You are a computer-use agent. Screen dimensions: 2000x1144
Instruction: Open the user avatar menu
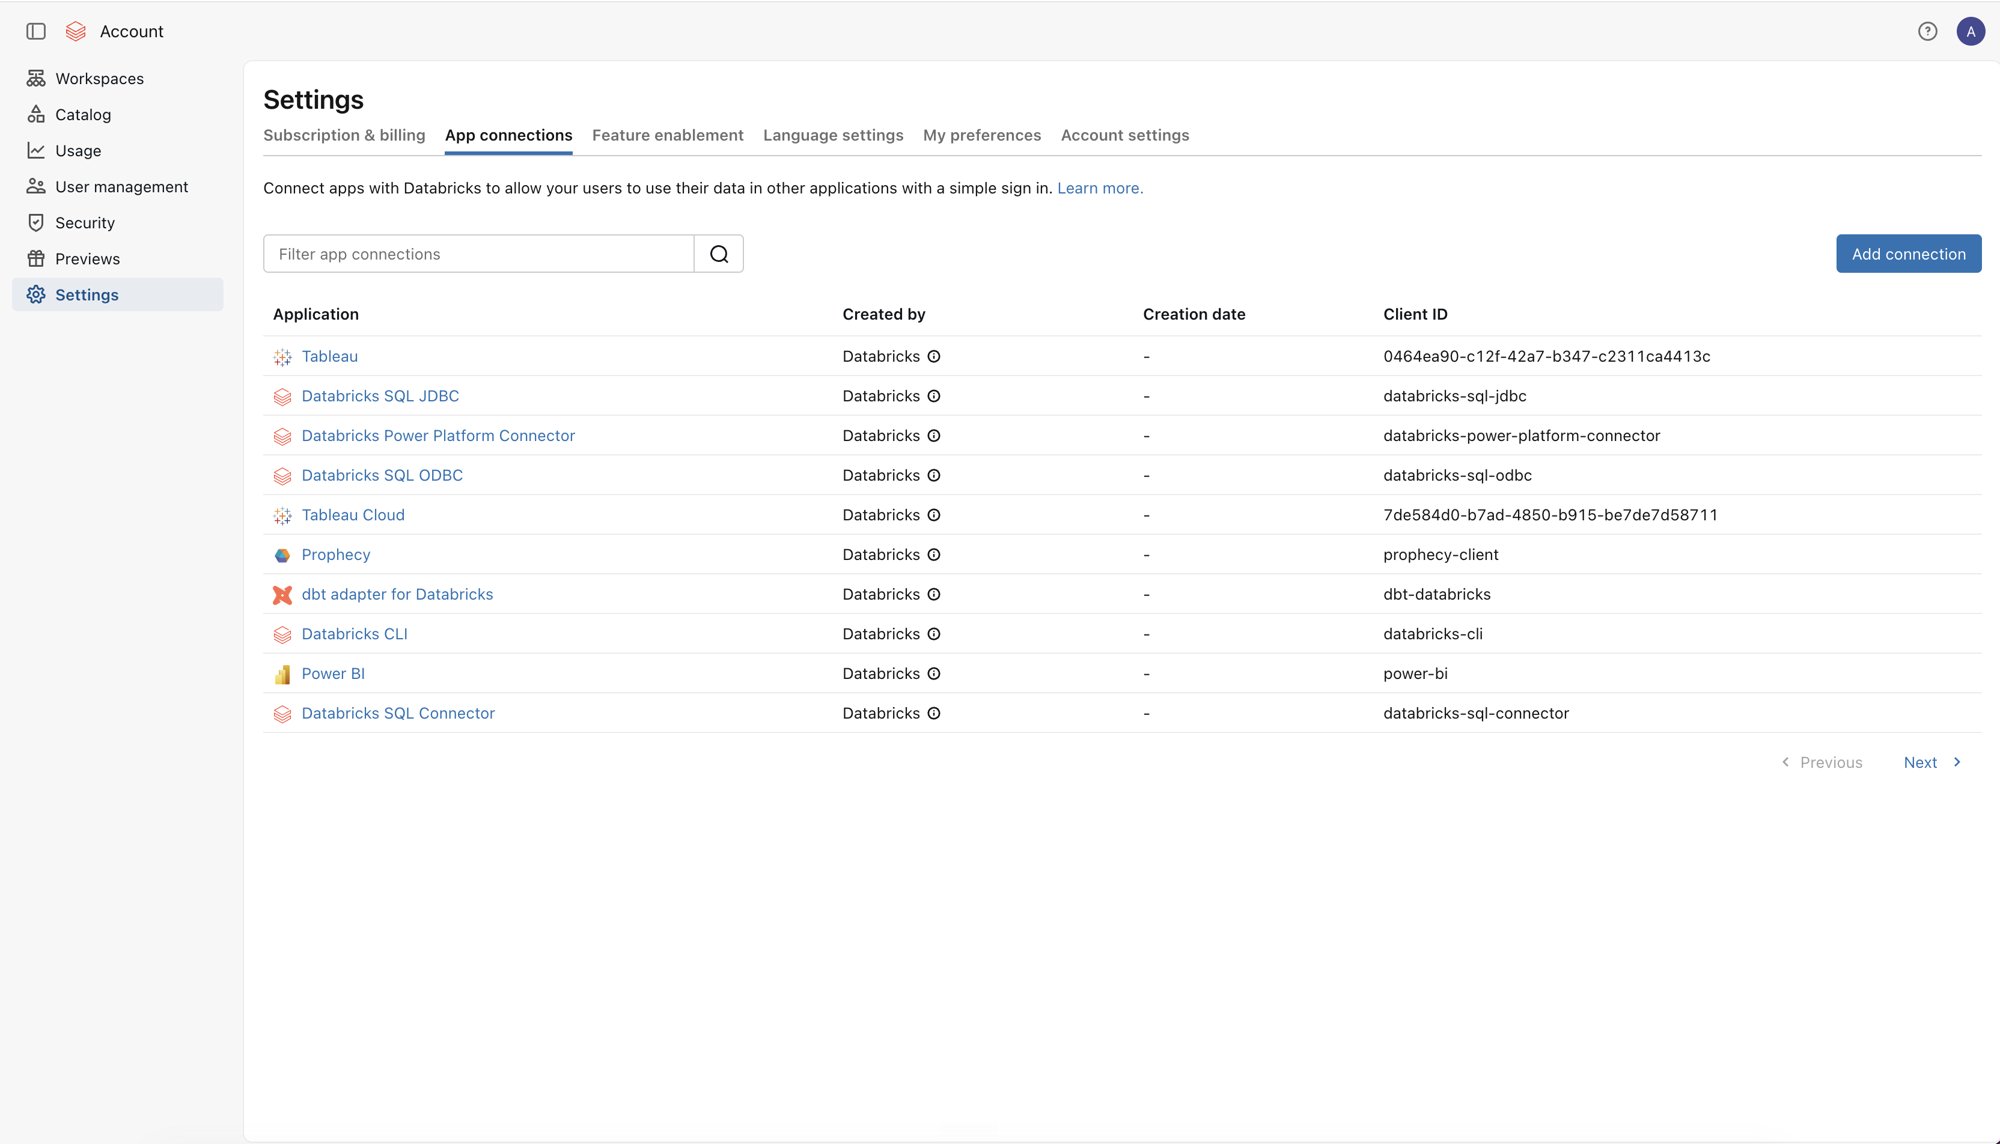coord(1970,31)
